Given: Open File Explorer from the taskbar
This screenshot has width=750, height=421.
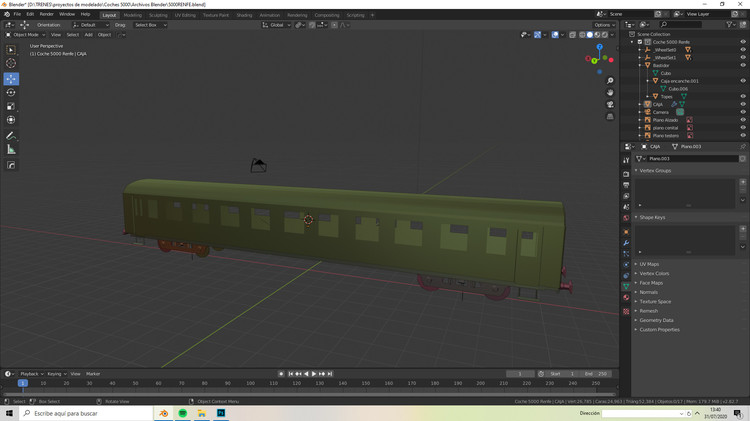Looking at the screenshot, I should coord(202,413).
